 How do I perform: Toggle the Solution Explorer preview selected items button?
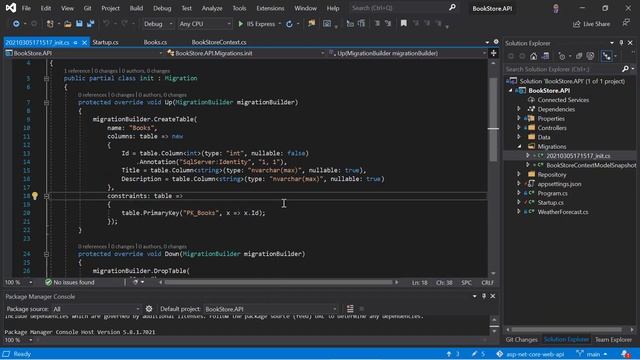coord(607,56)
